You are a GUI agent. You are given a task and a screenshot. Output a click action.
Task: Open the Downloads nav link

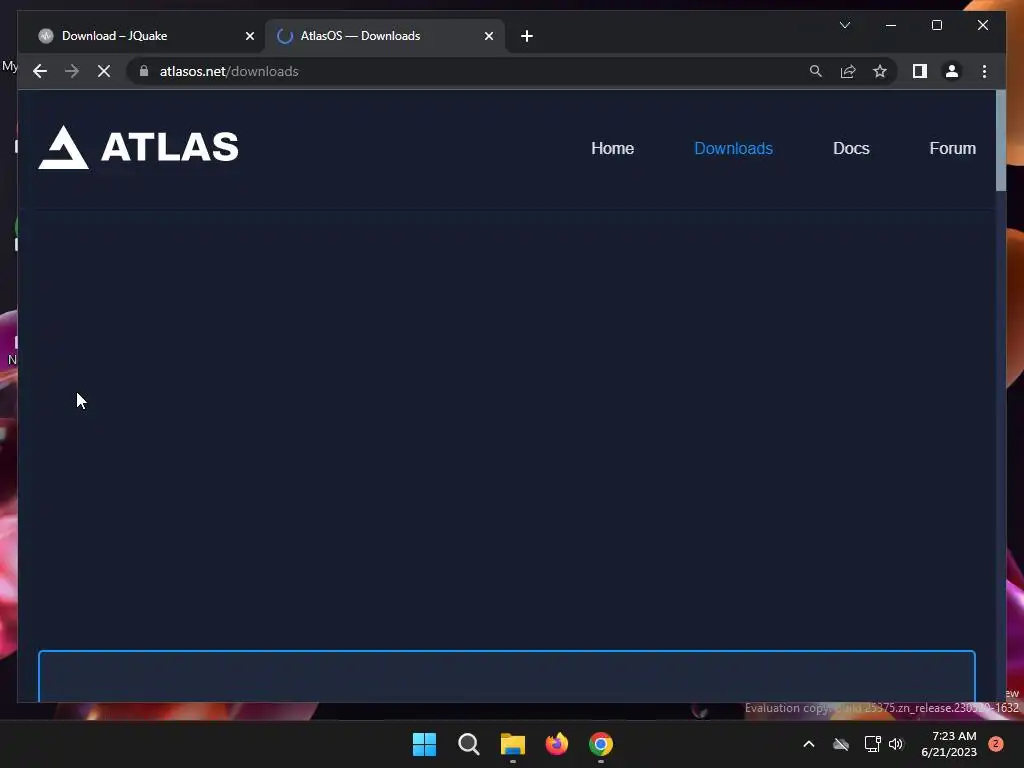point(733,148)
